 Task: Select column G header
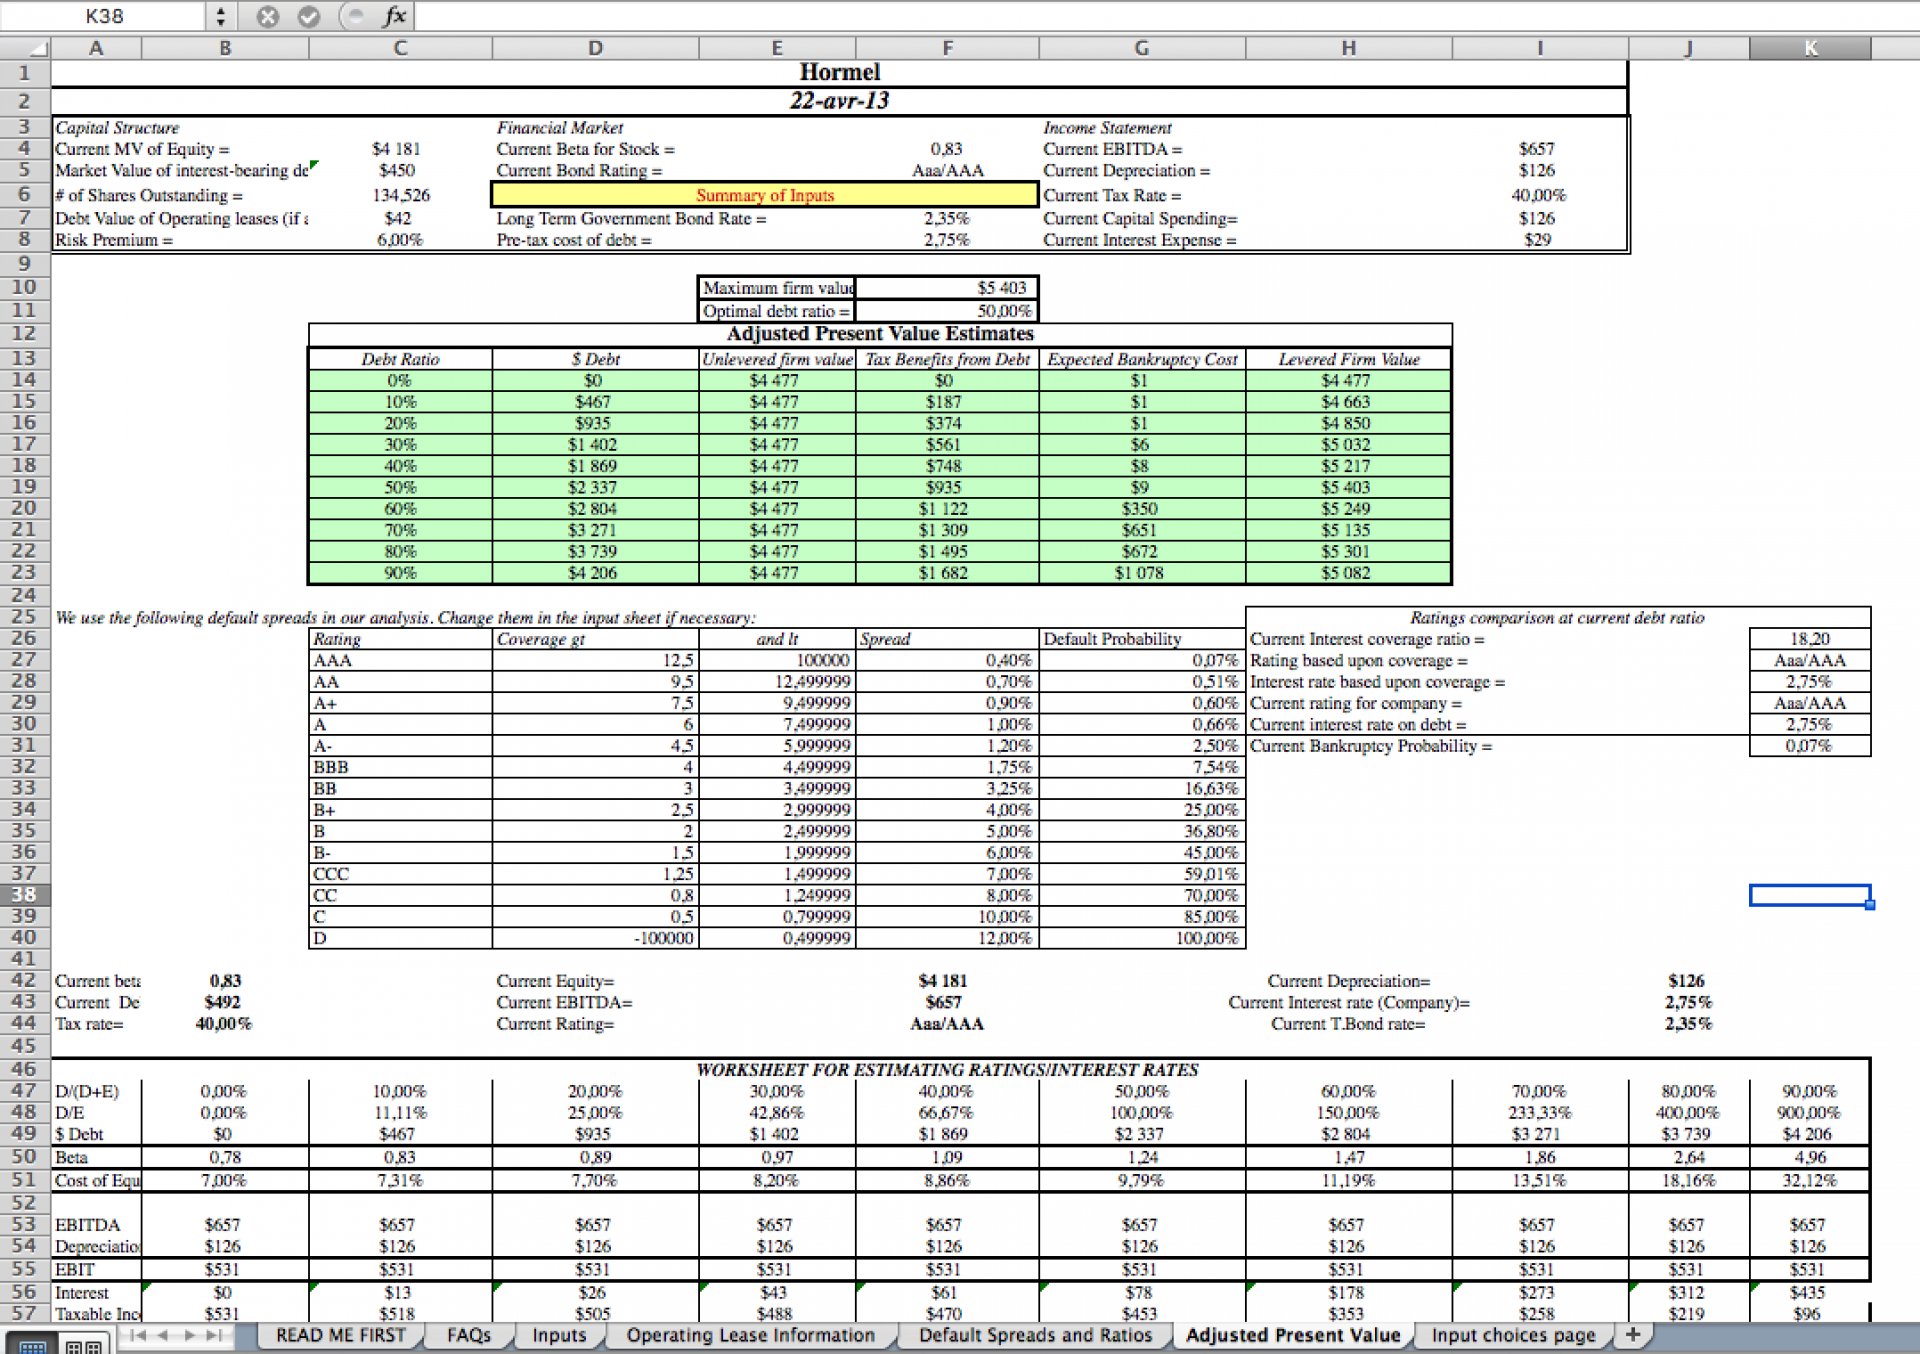[x=1142, y=48]
